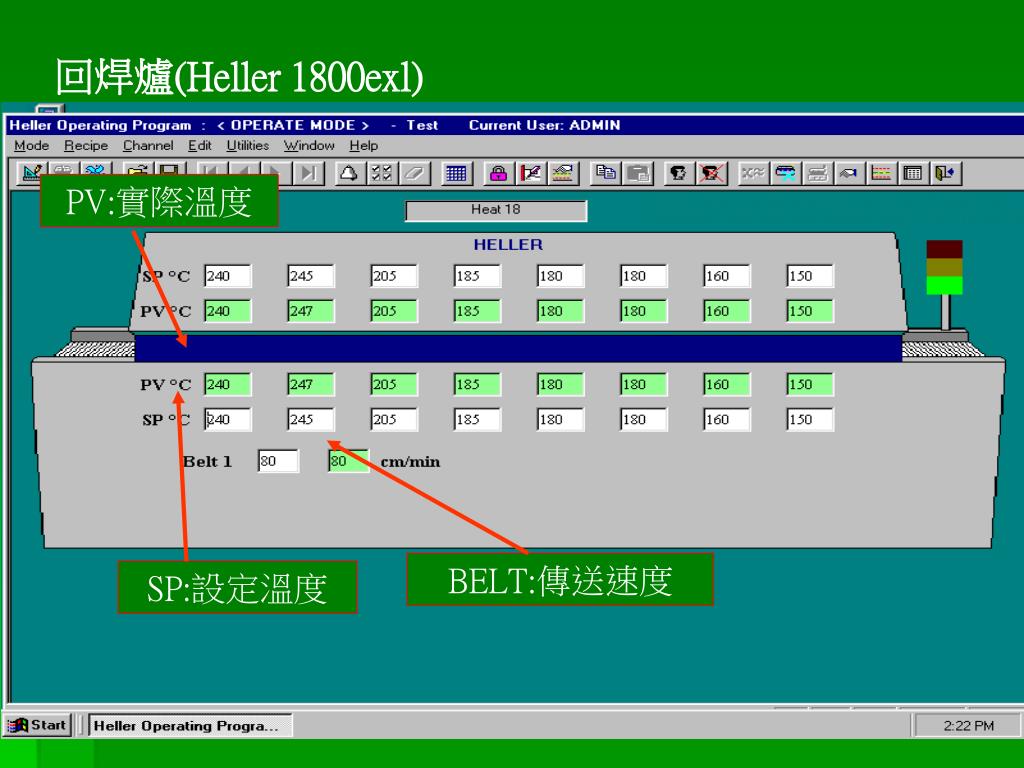
Task: Click top heater zone 4 SP field 185
Action: click(477, 276)
